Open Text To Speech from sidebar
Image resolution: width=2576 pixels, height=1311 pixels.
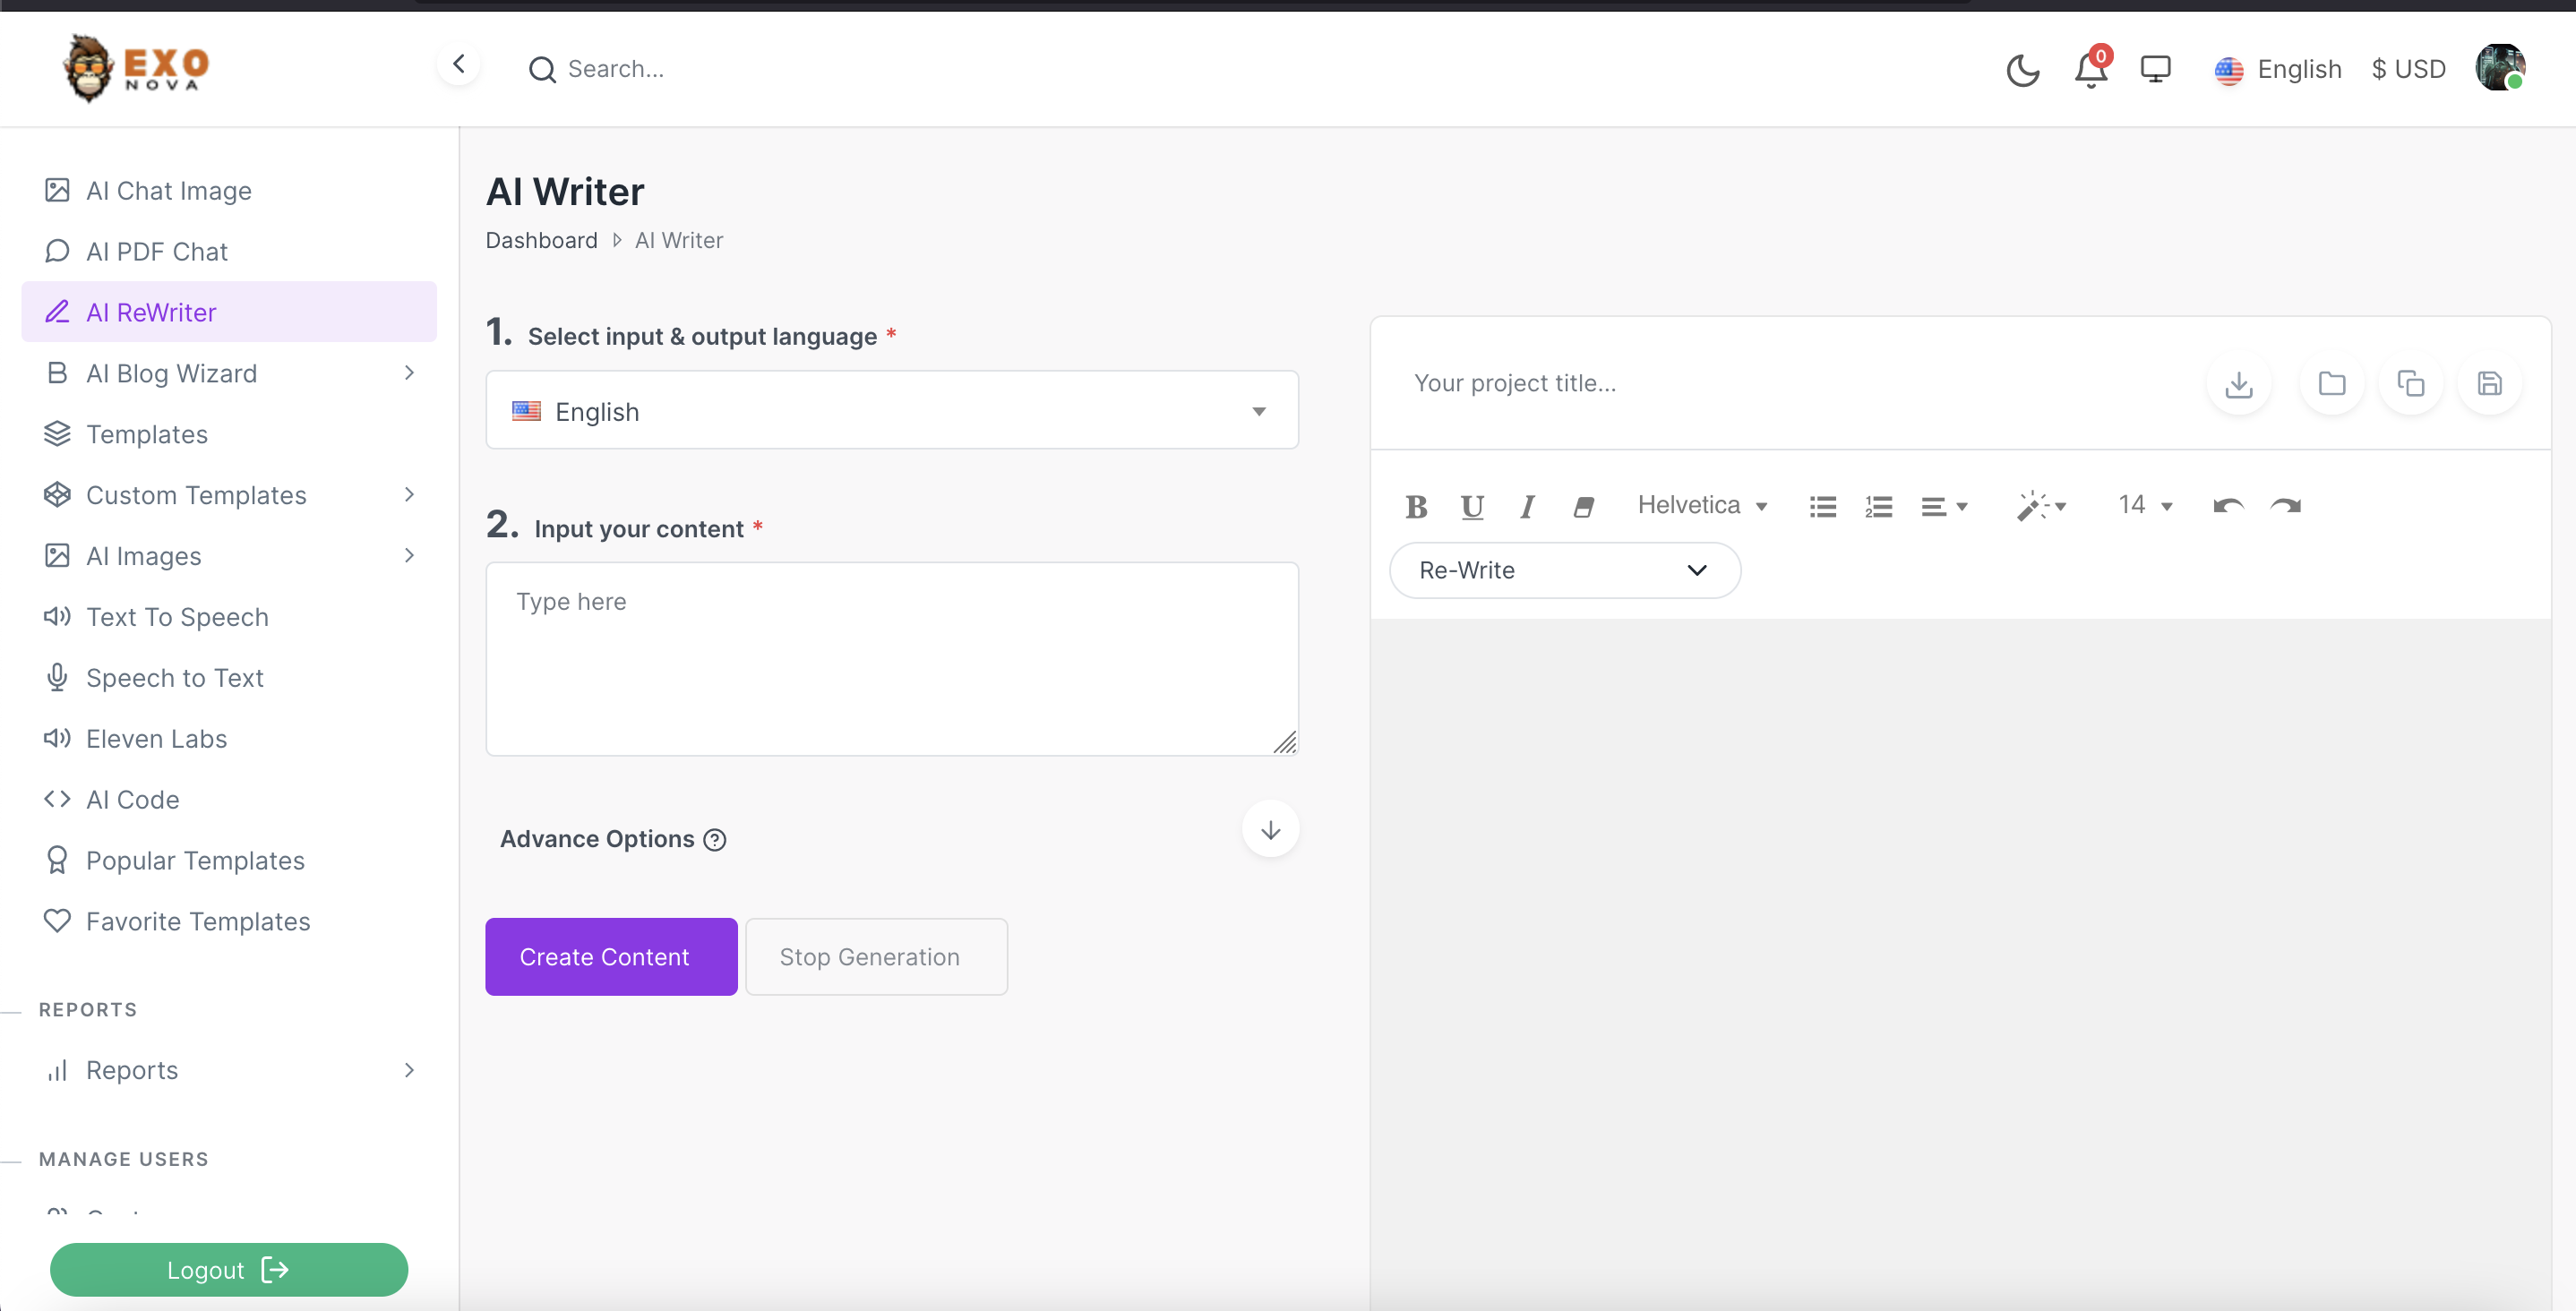pyautogui.click(x=177, y=617)
